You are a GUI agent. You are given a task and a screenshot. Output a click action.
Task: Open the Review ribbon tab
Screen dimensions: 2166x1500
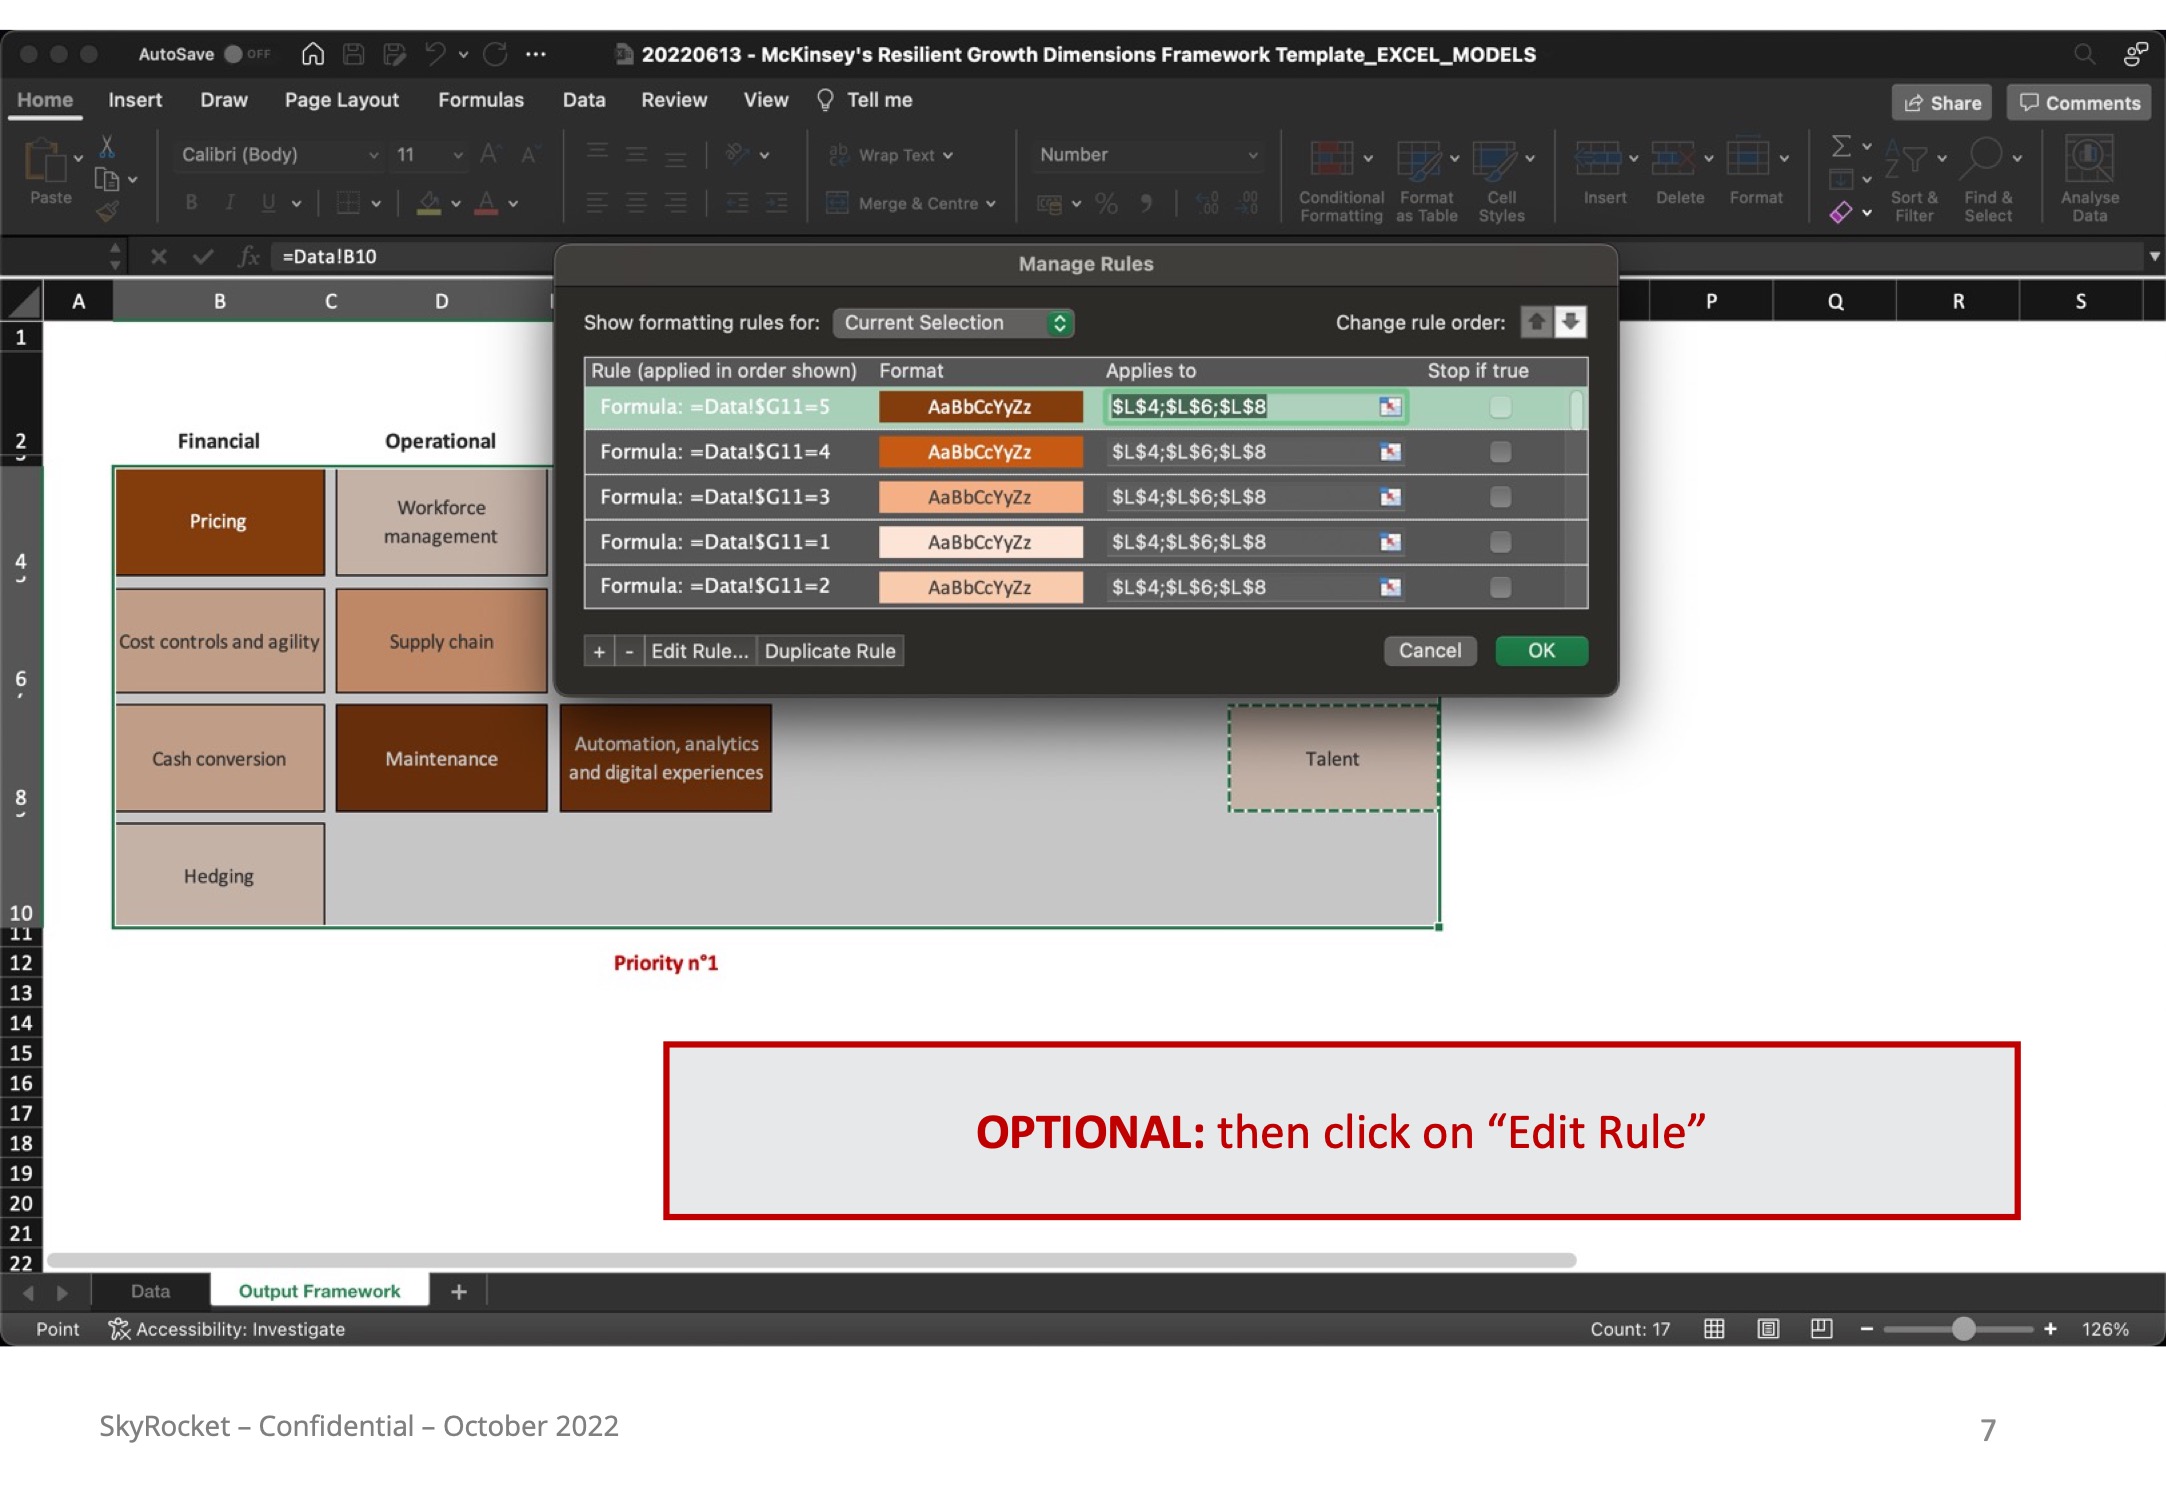point(674,100)
